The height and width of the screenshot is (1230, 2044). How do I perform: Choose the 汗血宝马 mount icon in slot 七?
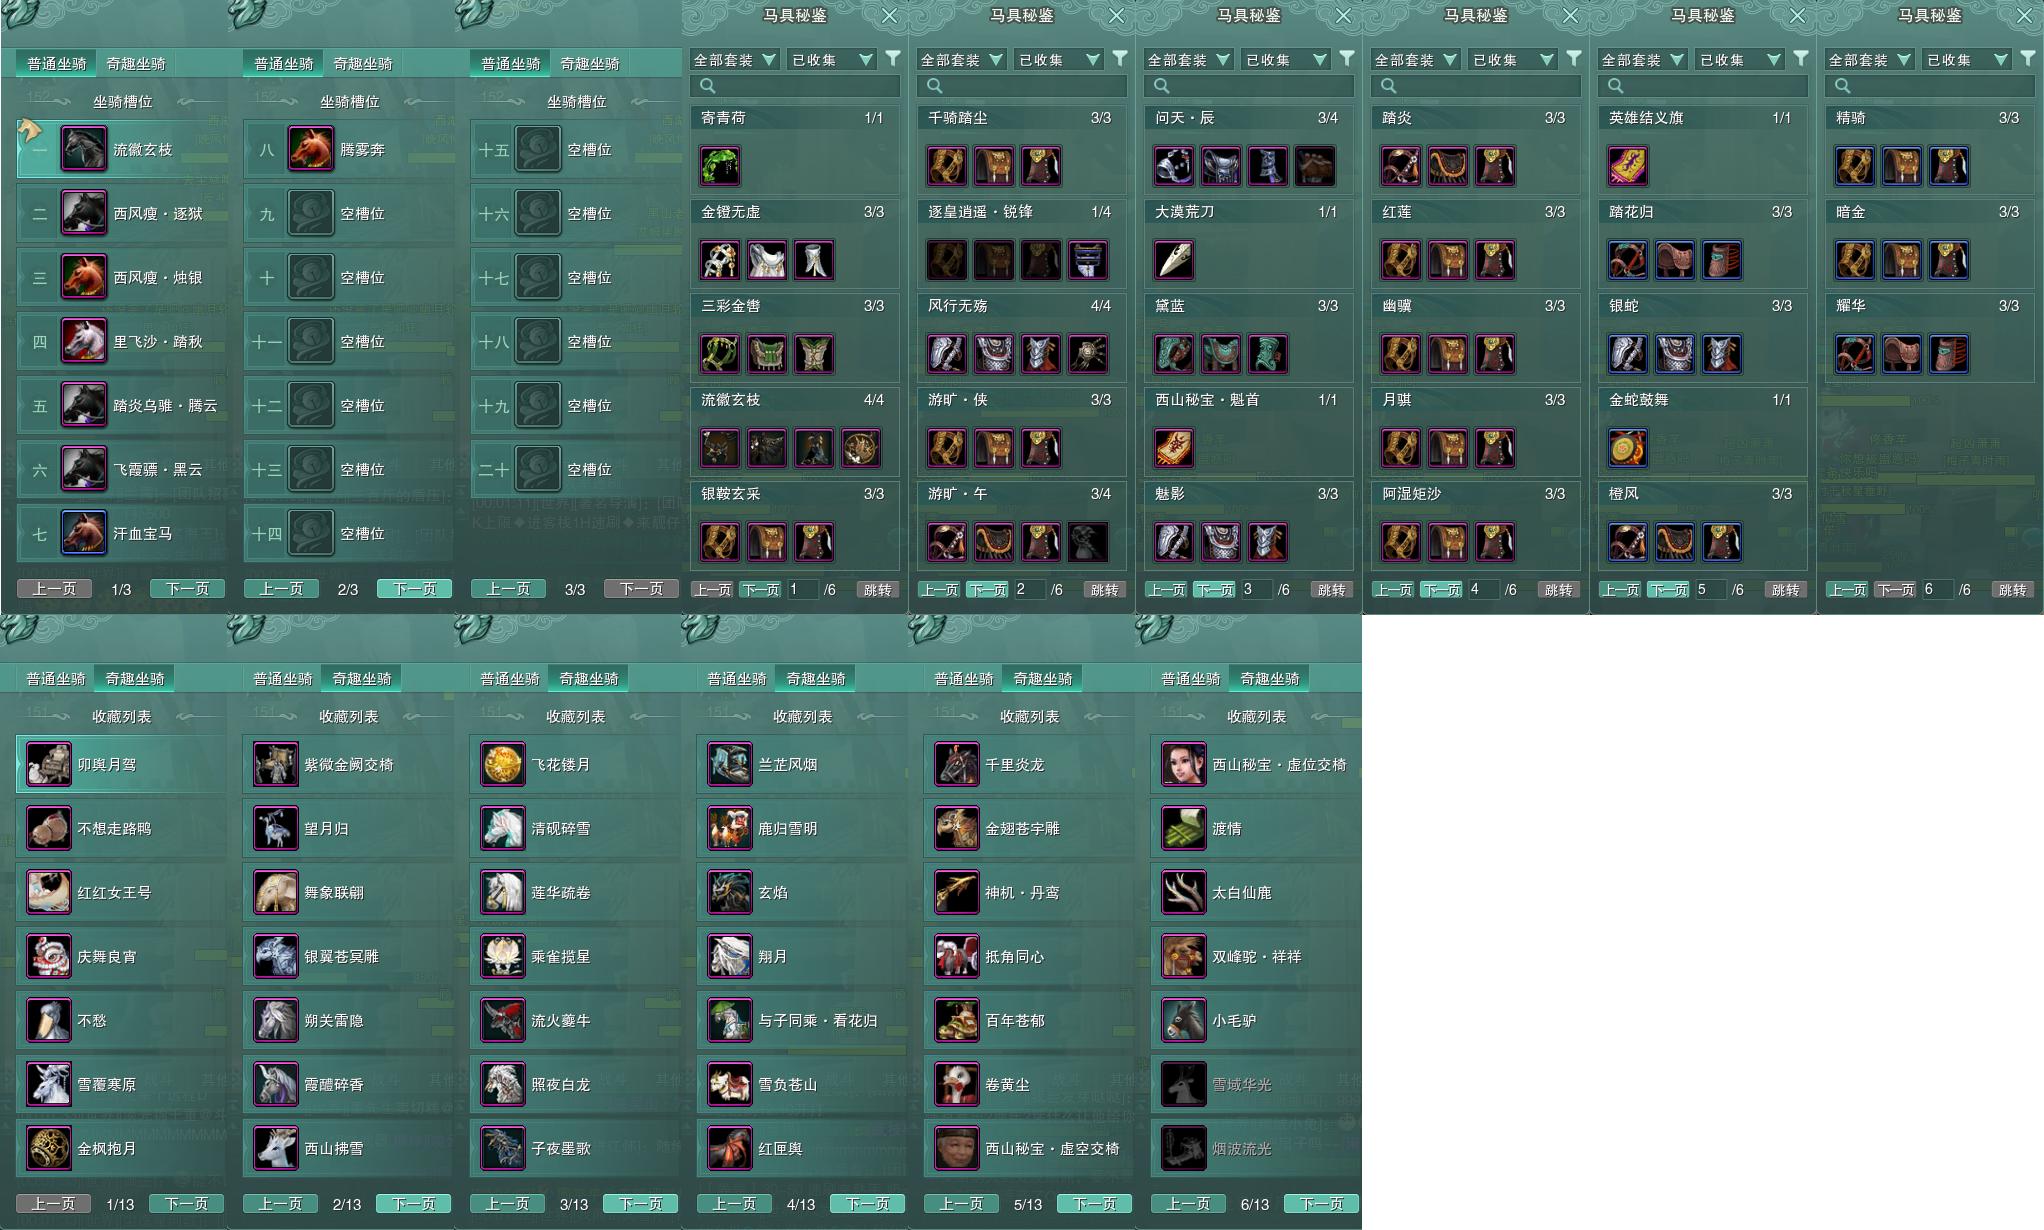(x=84, y=533)
